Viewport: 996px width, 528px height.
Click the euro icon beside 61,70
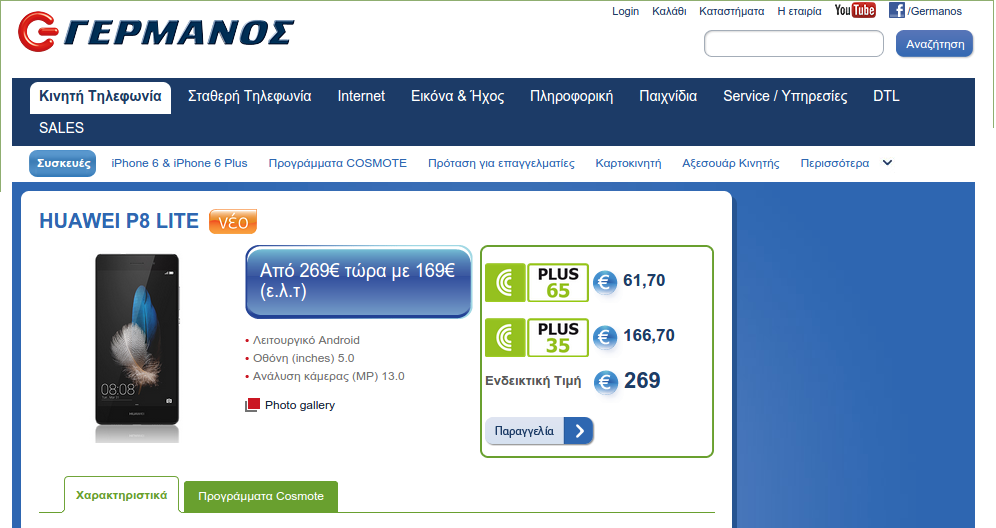[x=605, y=281]
